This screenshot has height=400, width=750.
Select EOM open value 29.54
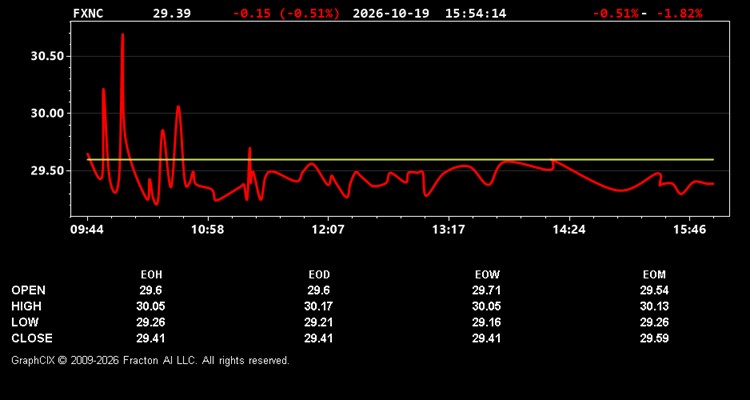[x=654, y=290]
